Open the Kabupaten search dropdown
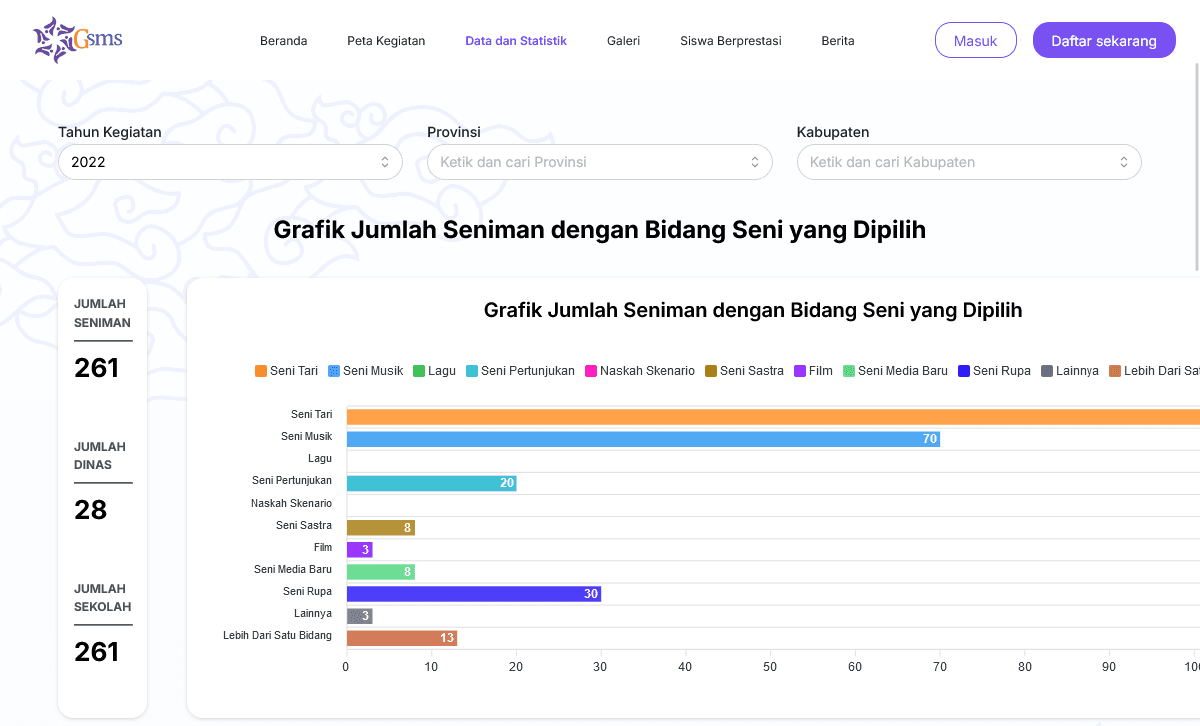1200x726 pixels. 968,161
